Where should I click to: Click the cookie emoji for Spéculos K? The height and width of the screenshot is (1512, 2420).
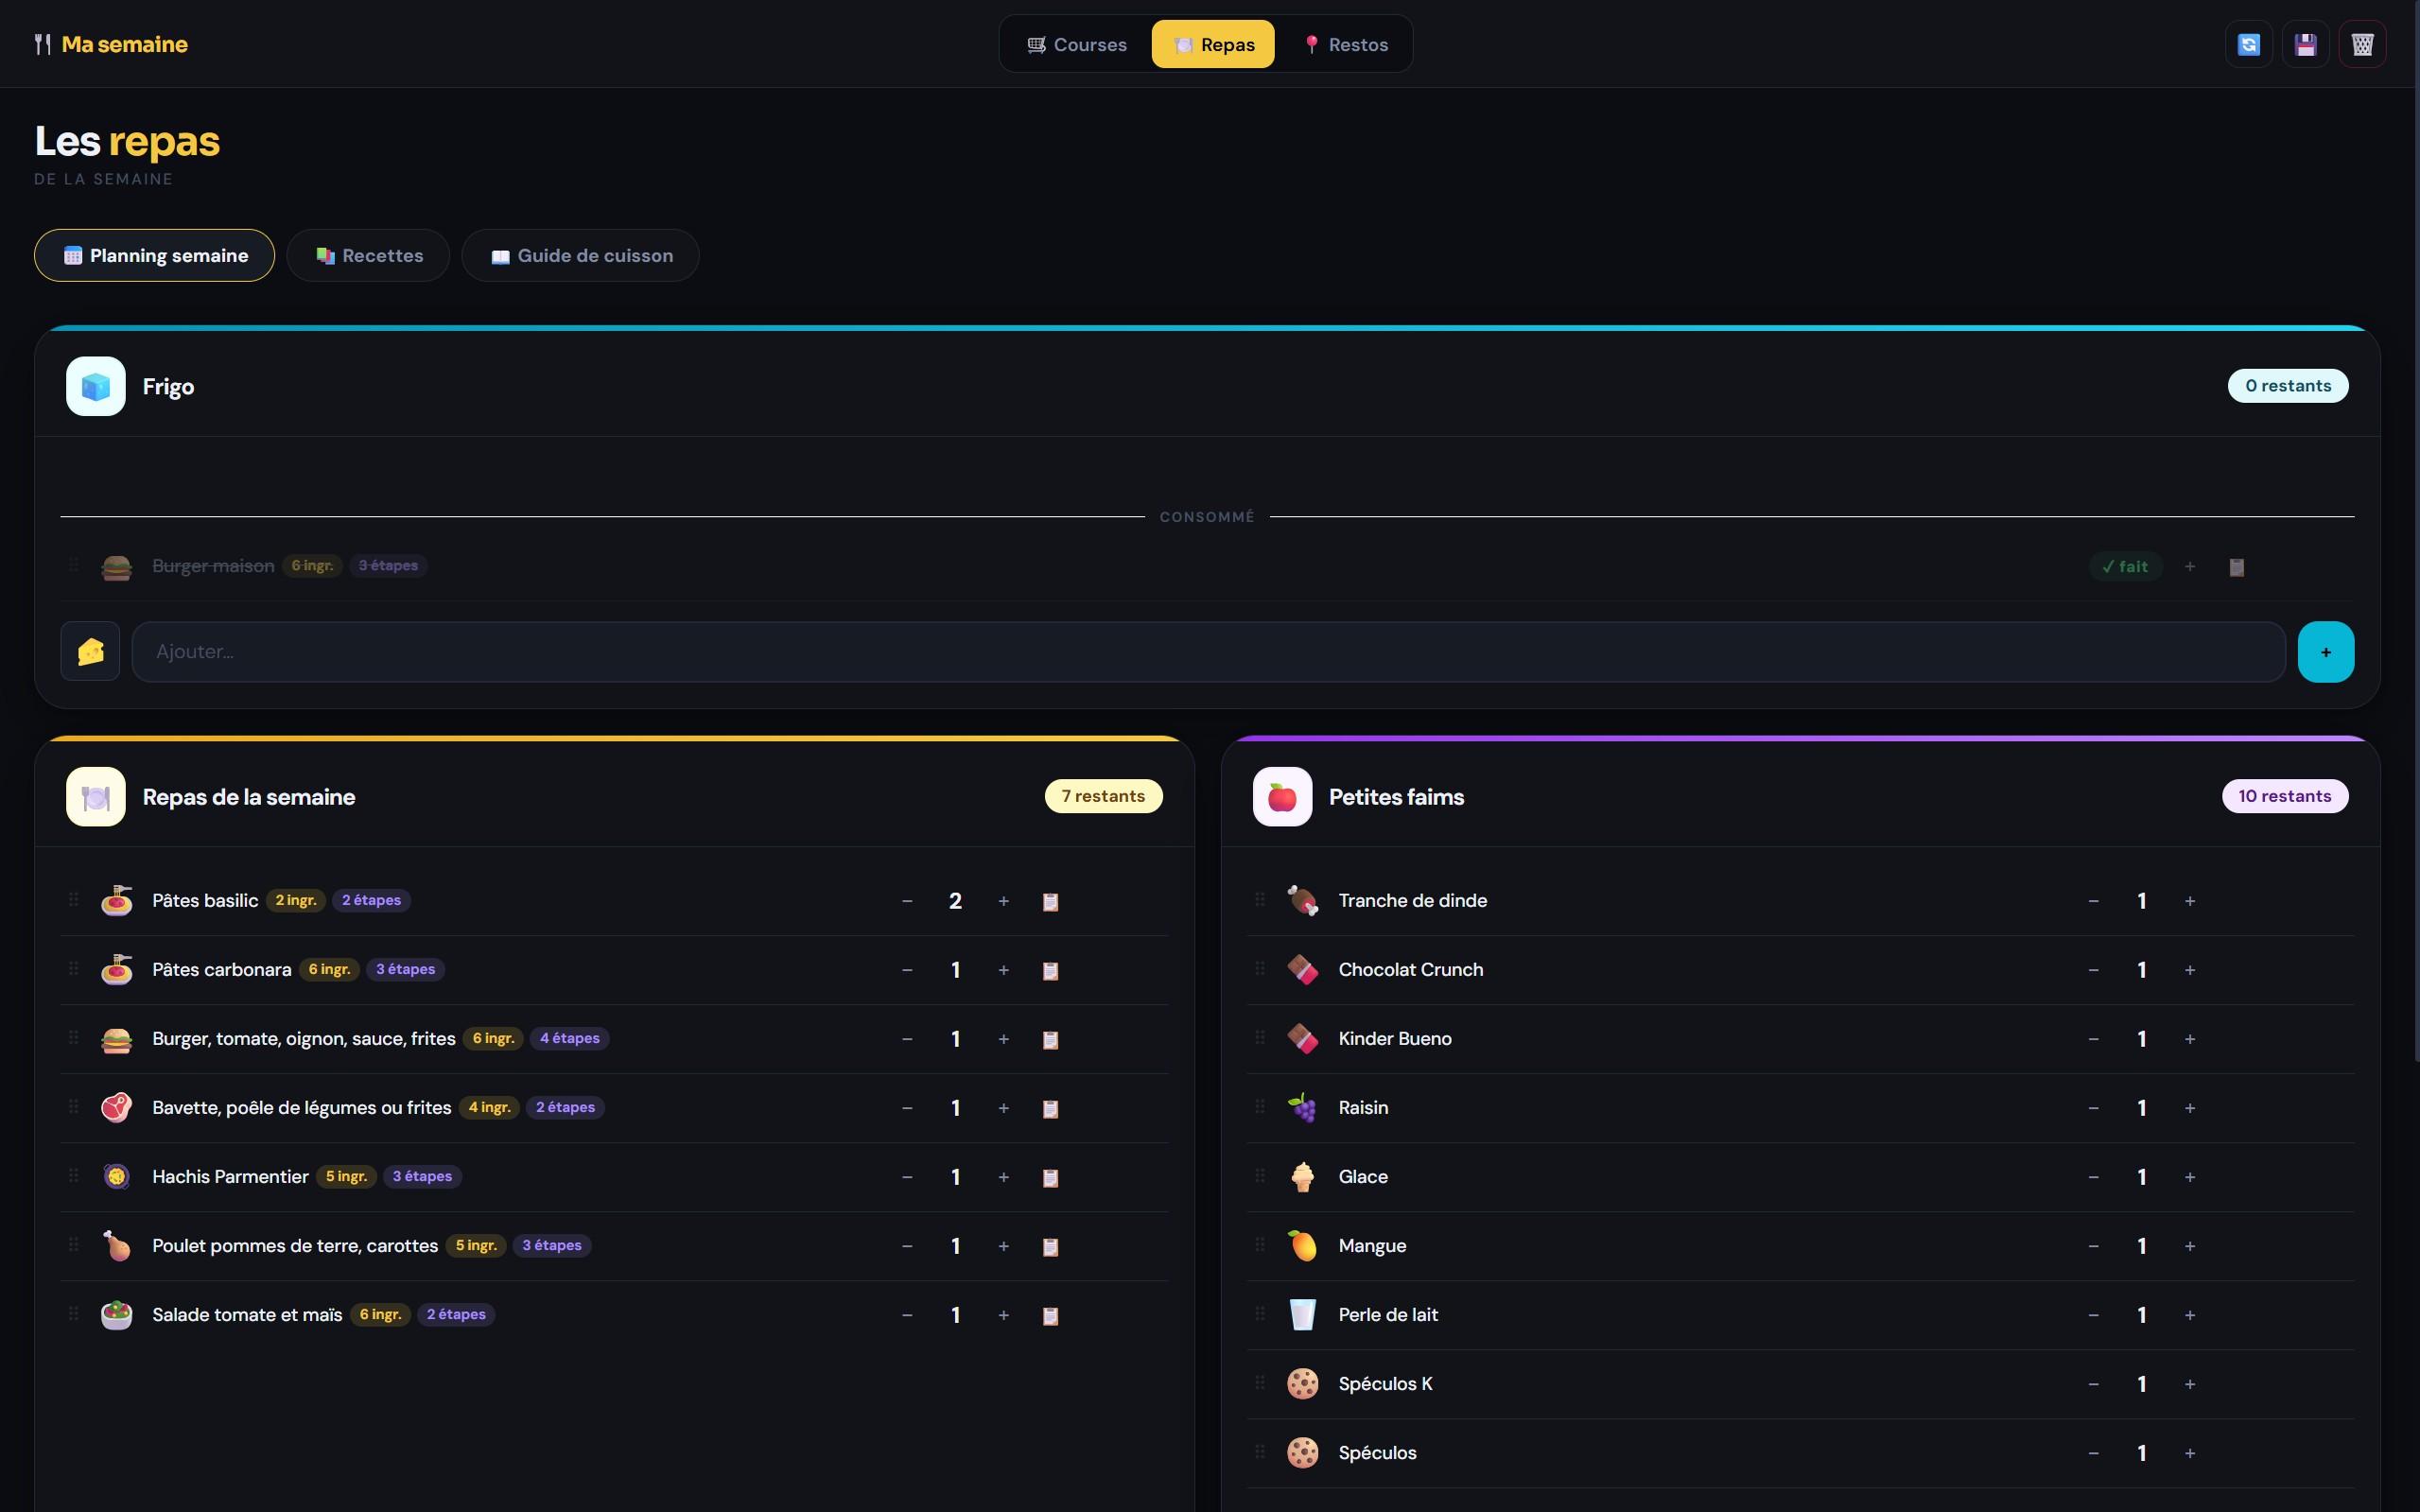1302,1384
